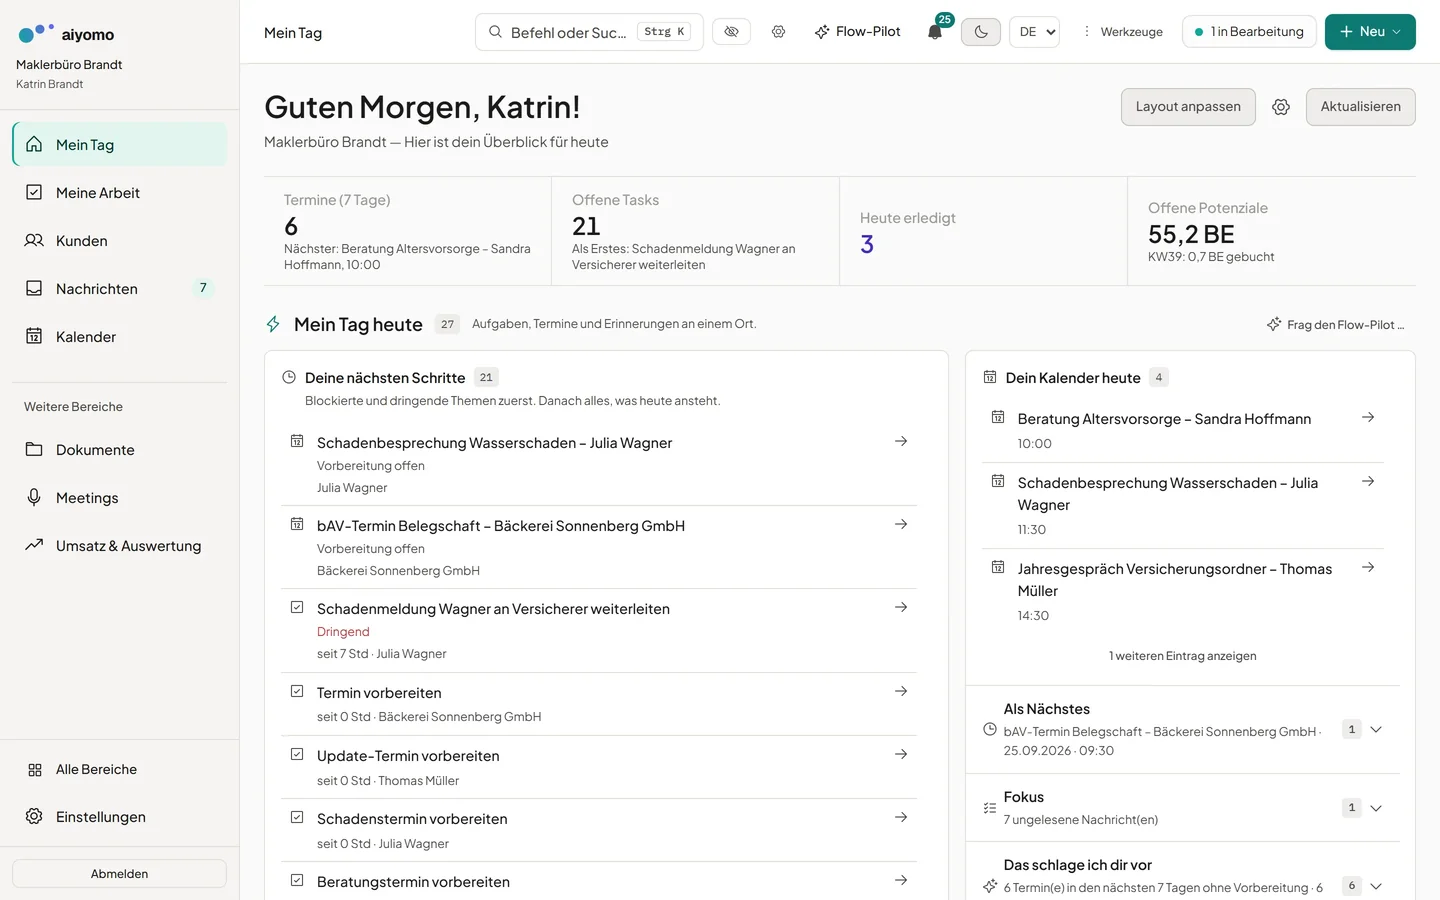The width and height of the screenshot is (1440, 900).
Task: Click the Nachrichten unread badge 7
Action: coord(203,288)
